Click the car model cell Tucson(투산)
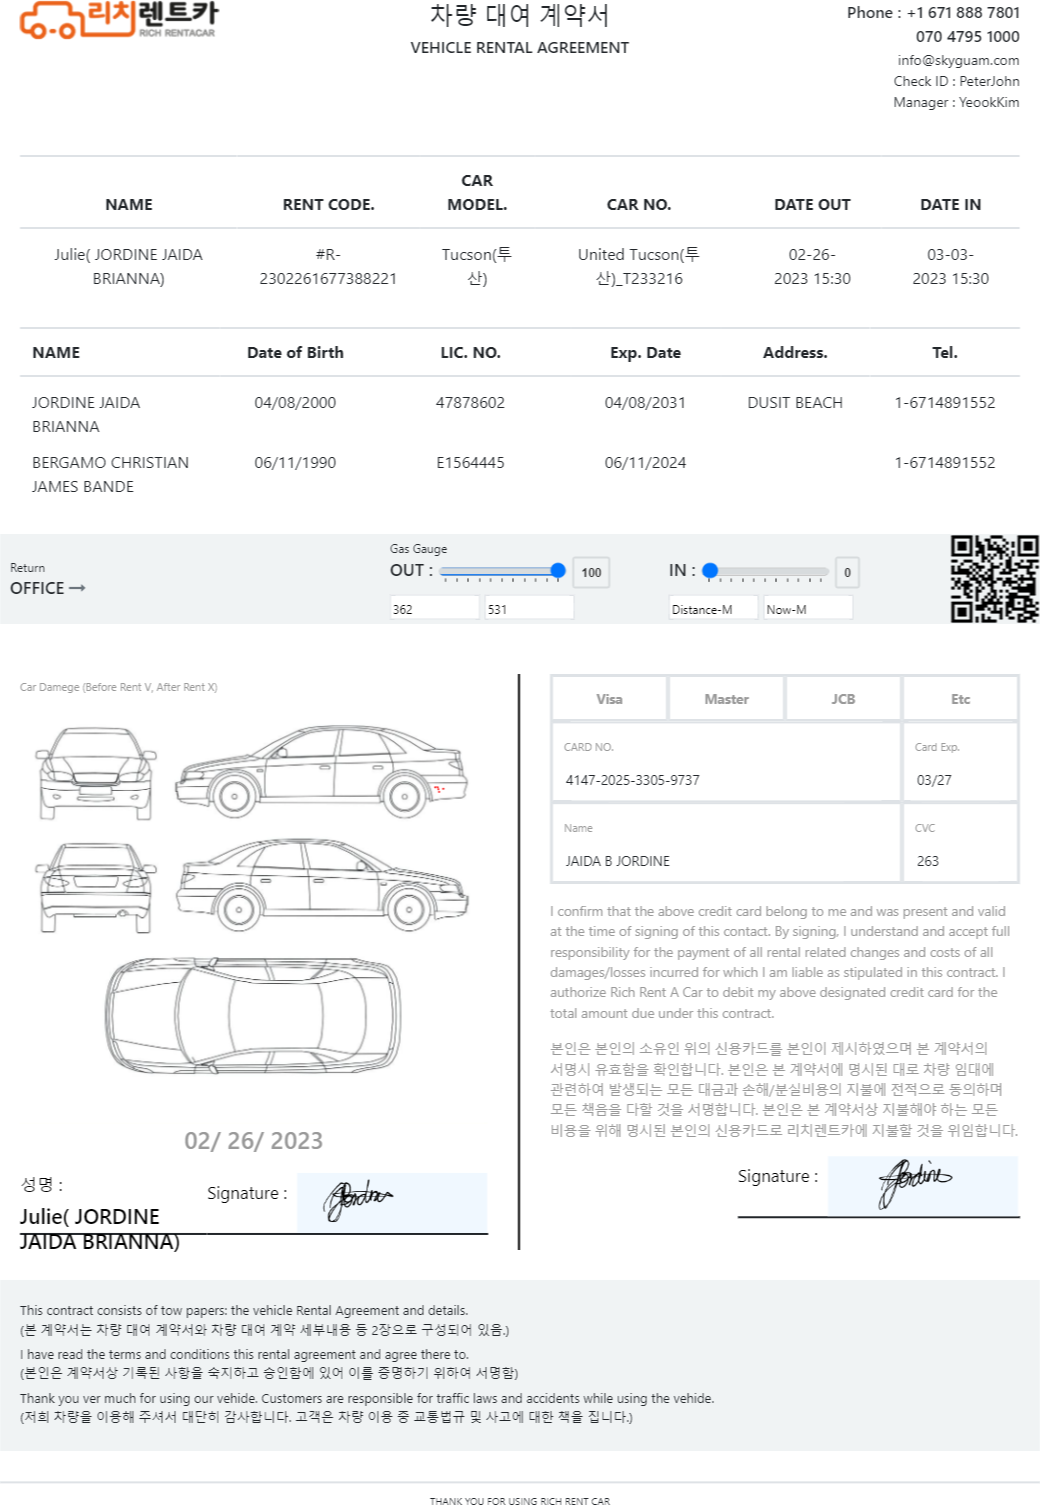This screenshot has width=1040, height=1508. coord(477,267)
